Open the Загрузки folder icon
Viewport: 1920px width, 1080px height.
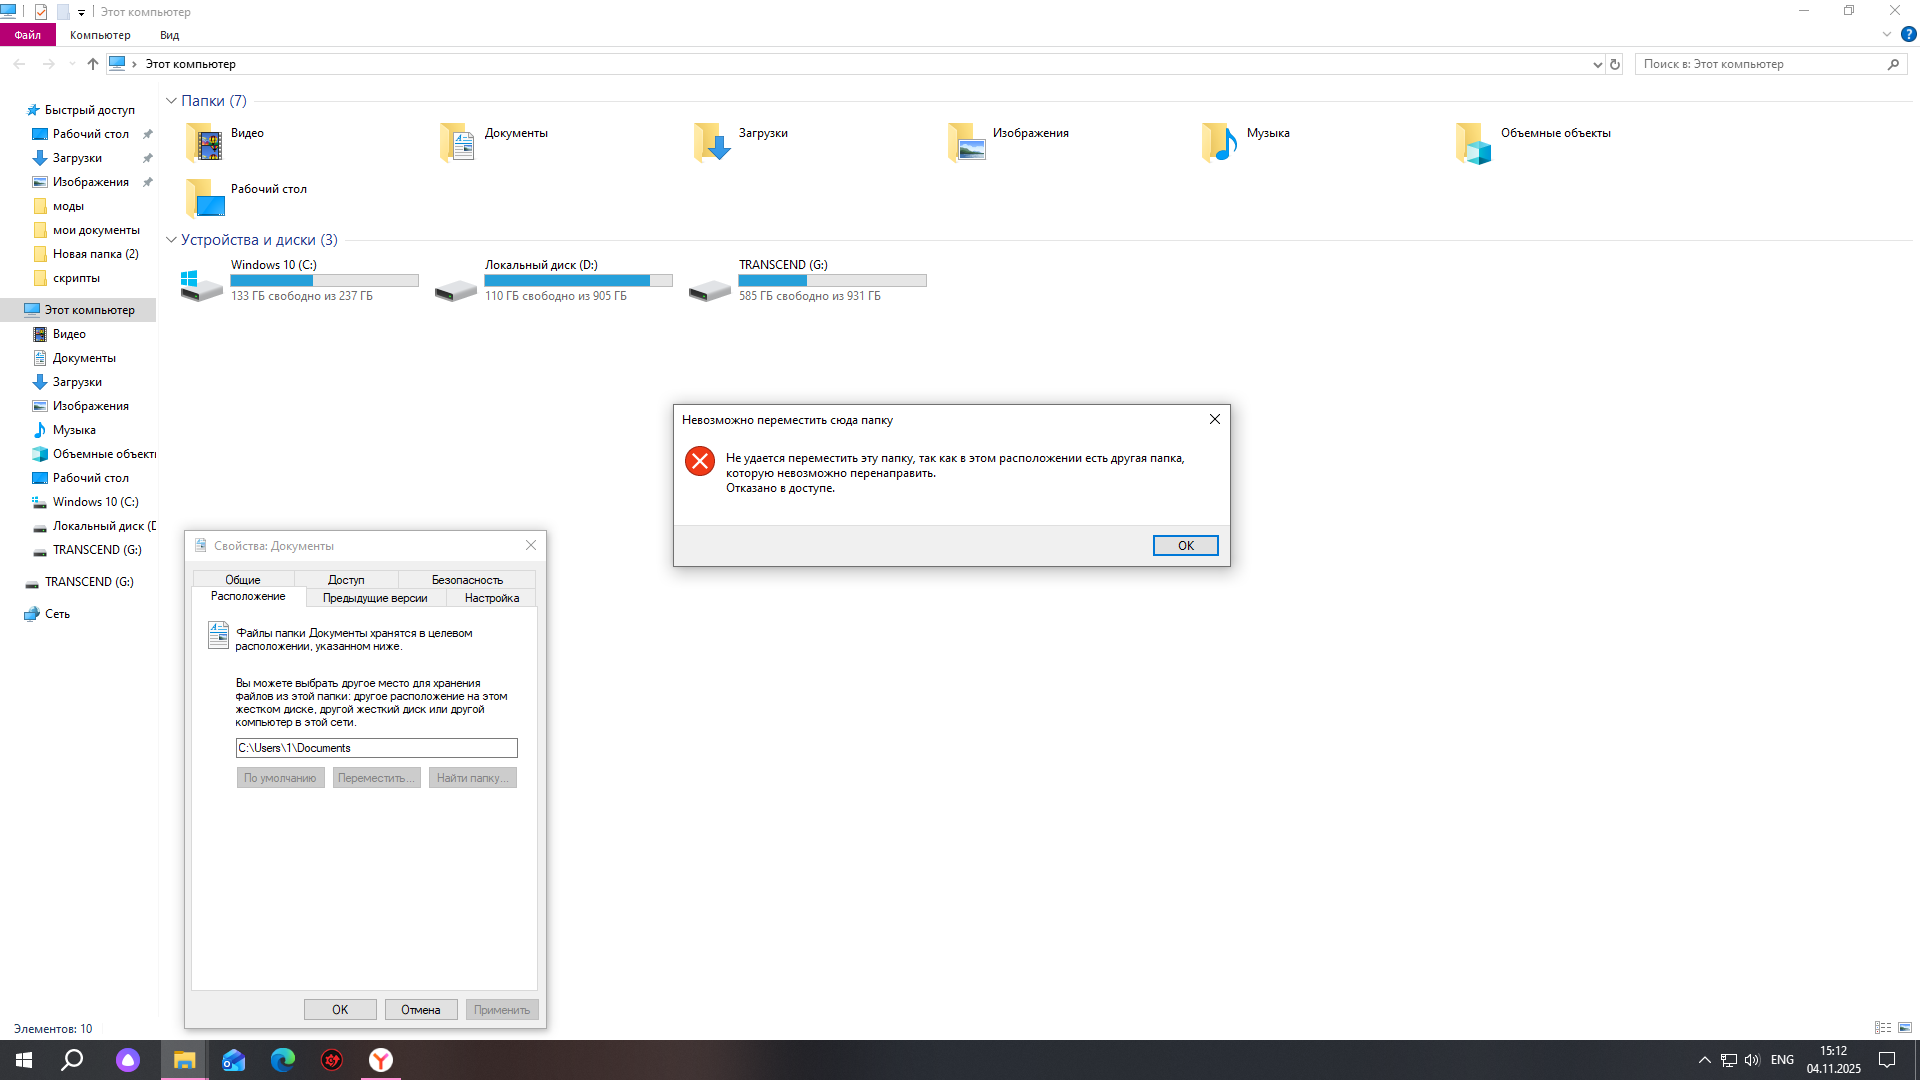(x=713, y=143)
